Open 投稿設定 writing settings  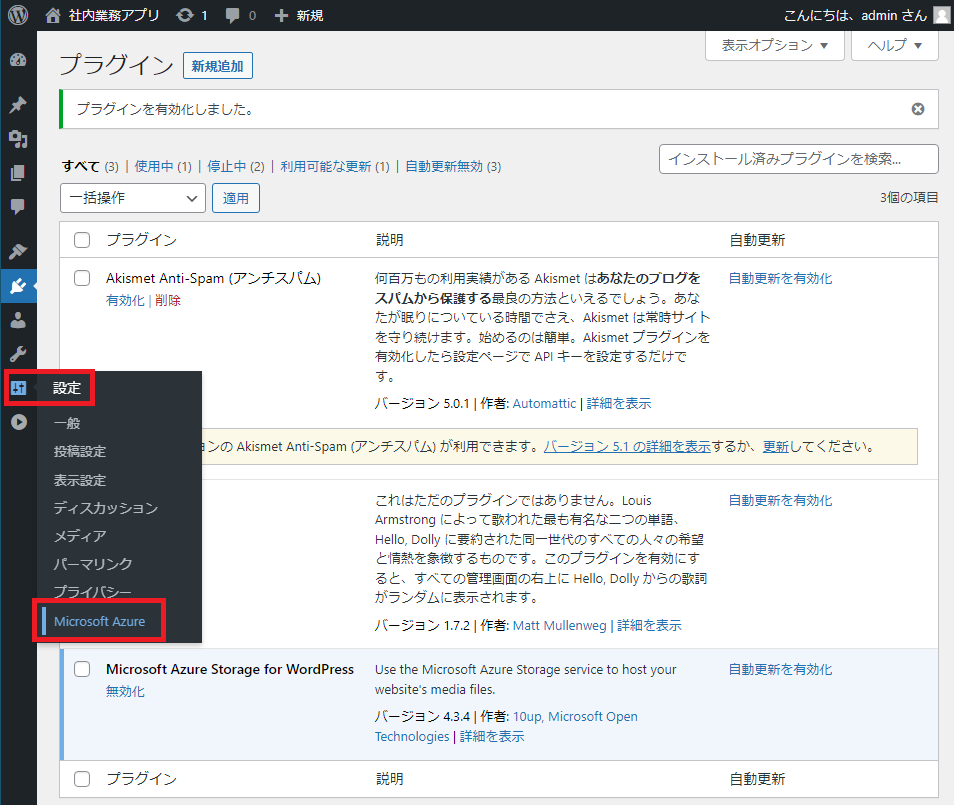[80, 451]
